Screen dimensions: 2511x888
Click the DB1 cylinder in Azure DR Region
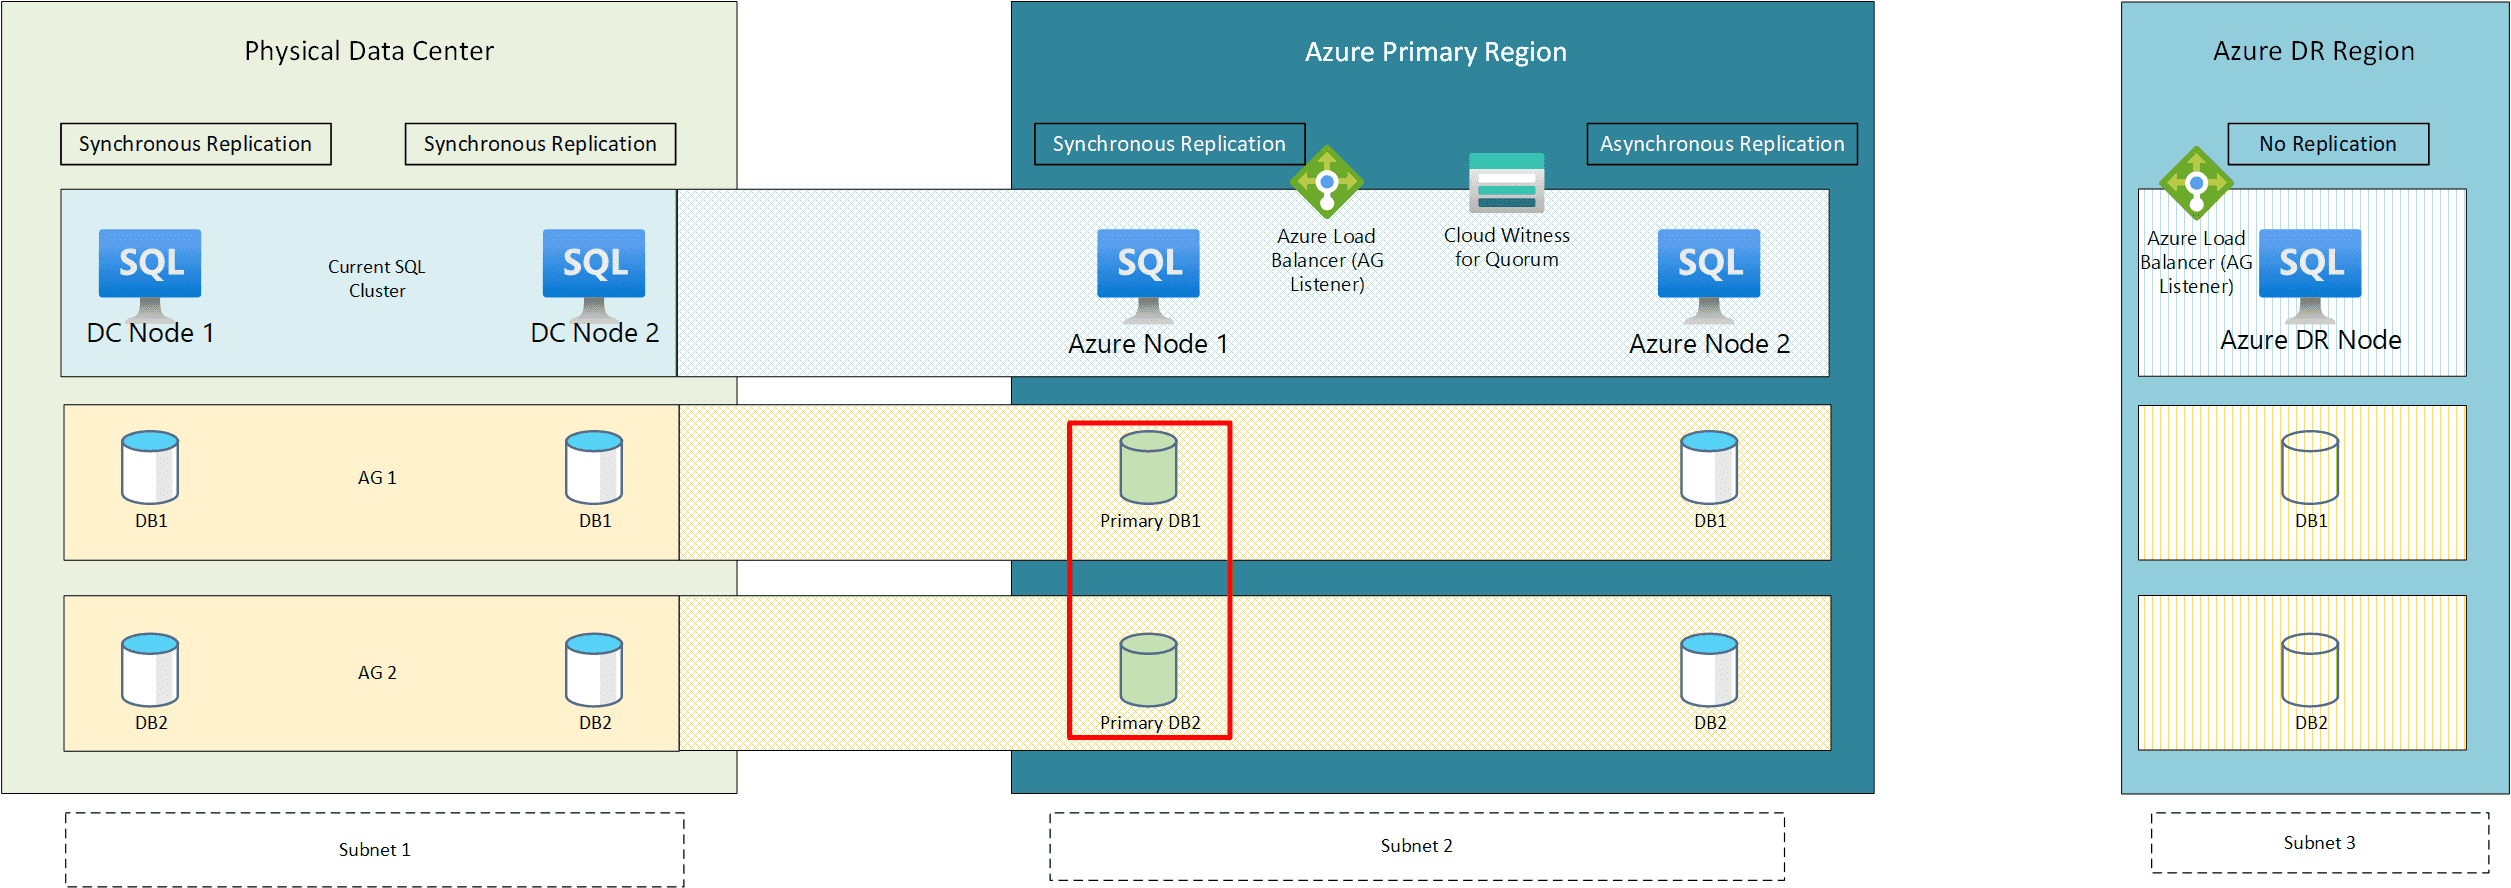tap(2310, 467)
